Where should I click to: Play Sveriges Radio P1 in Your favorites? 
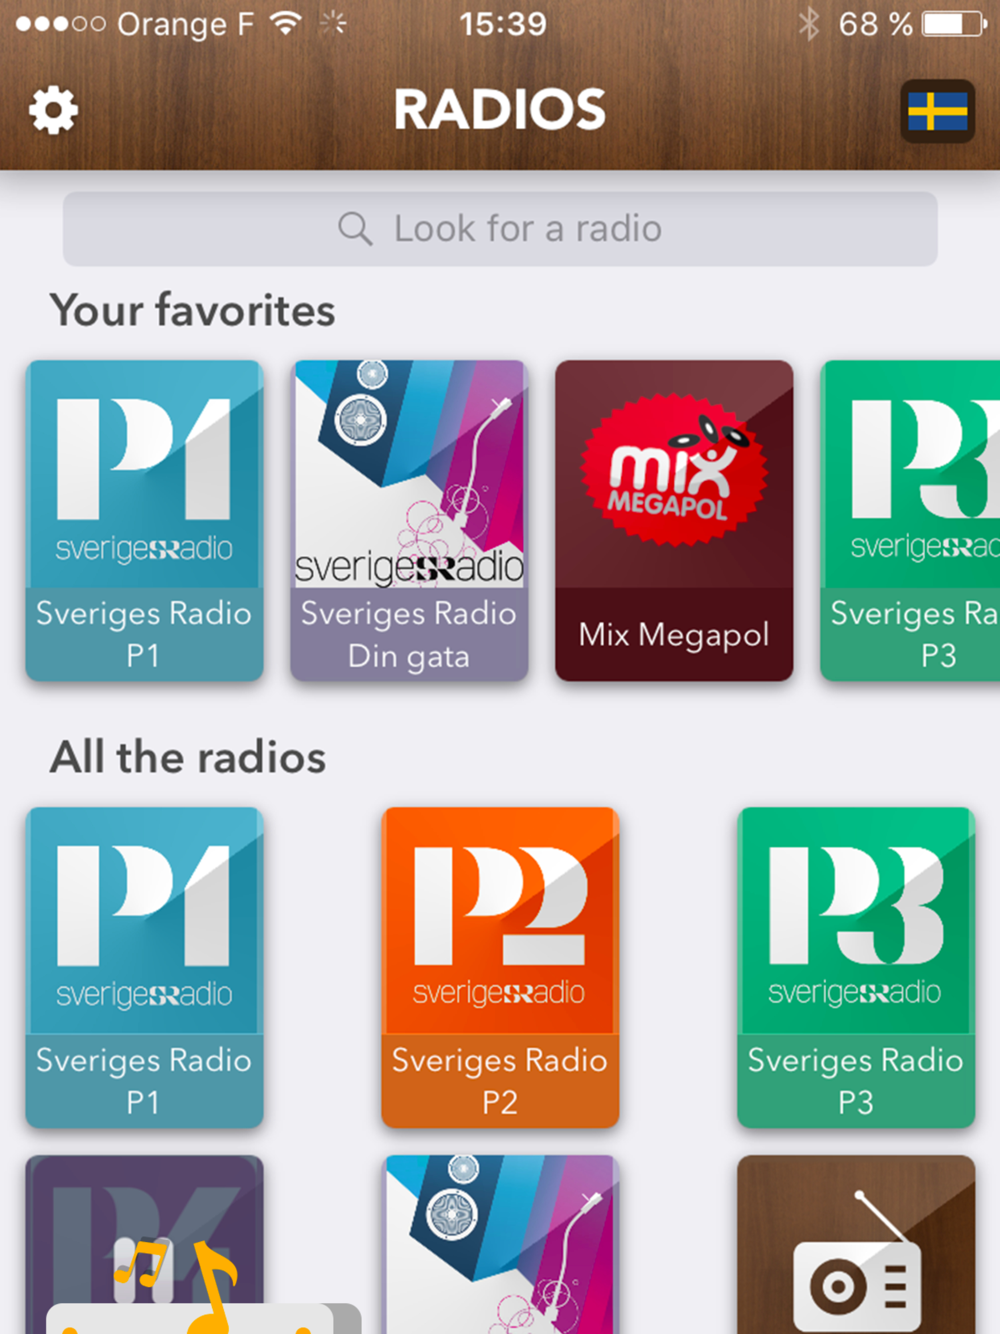(145, 521)
